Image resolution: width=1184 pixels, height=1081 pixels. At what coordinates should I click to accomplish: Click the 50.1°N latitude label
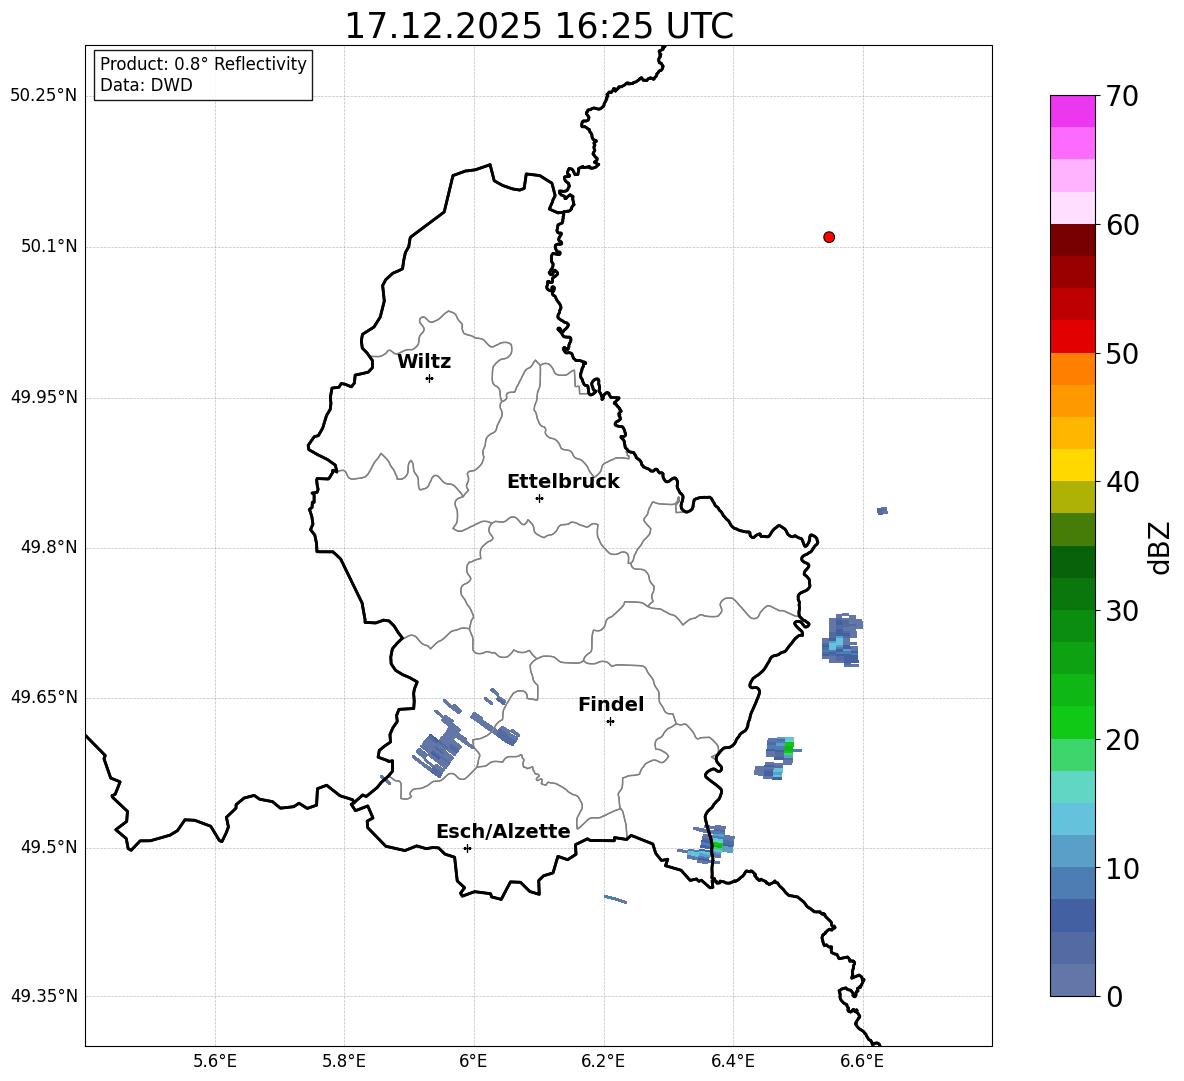click(48, 246)
